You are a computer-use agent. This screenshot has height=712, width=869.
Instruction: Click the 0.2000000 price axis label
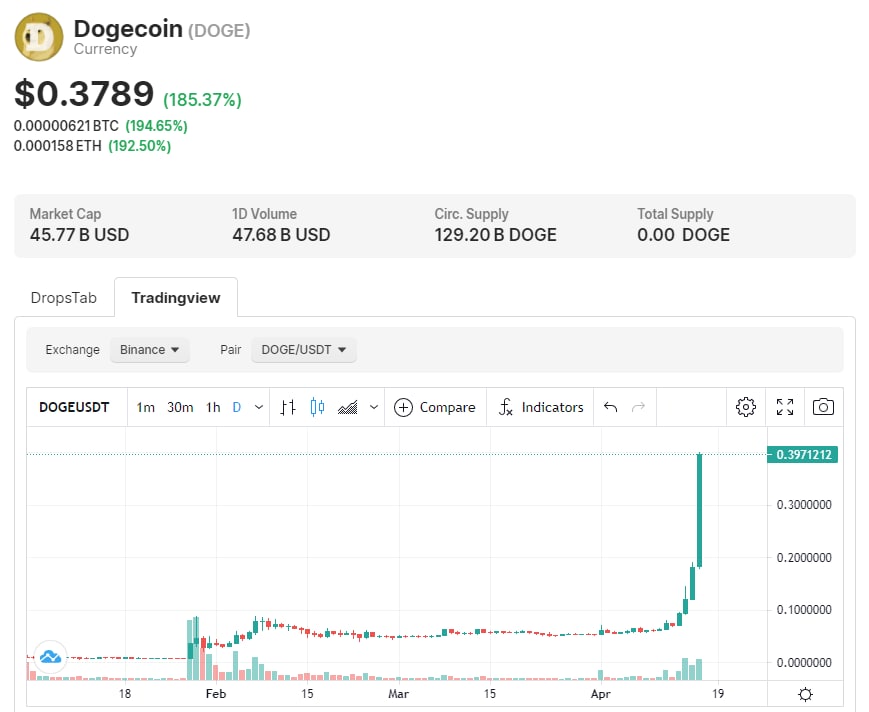coord(804,557)
